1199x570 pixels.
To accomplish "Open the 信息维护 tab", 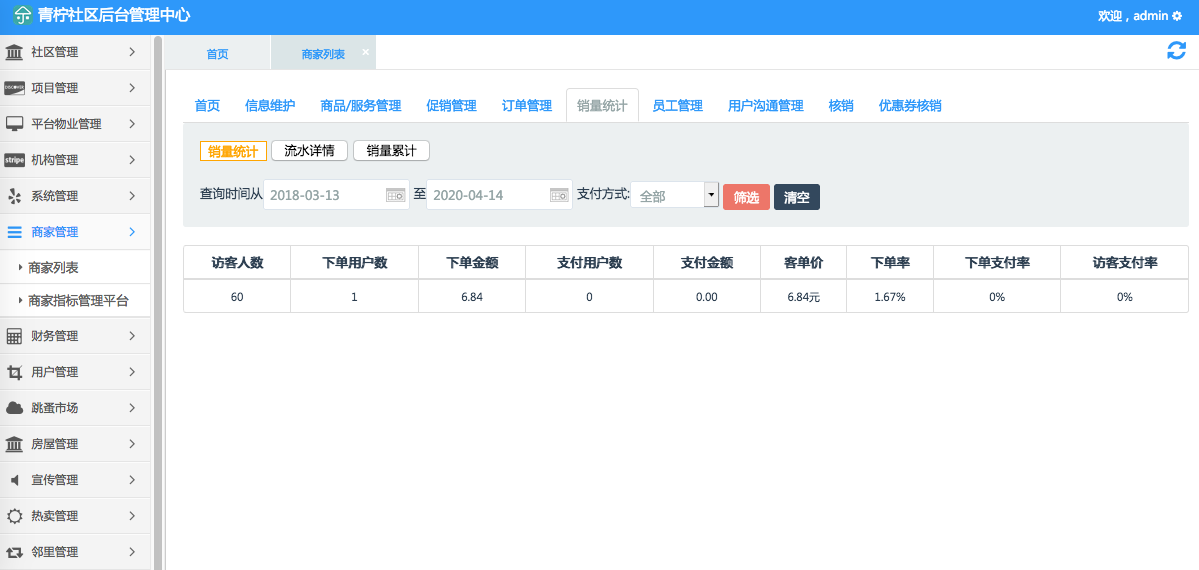I will (270, 106).
